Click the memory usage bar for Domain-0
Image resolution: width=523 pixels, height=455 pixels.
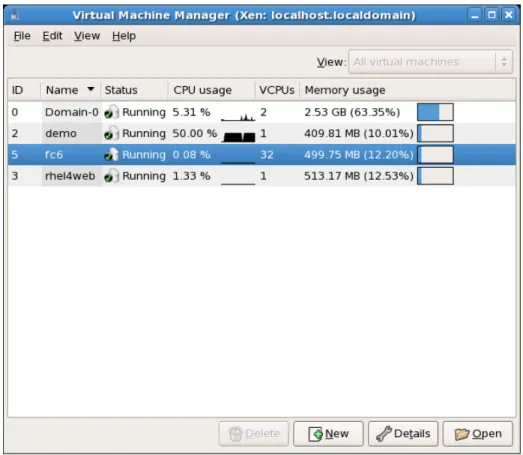coord(435,112)
